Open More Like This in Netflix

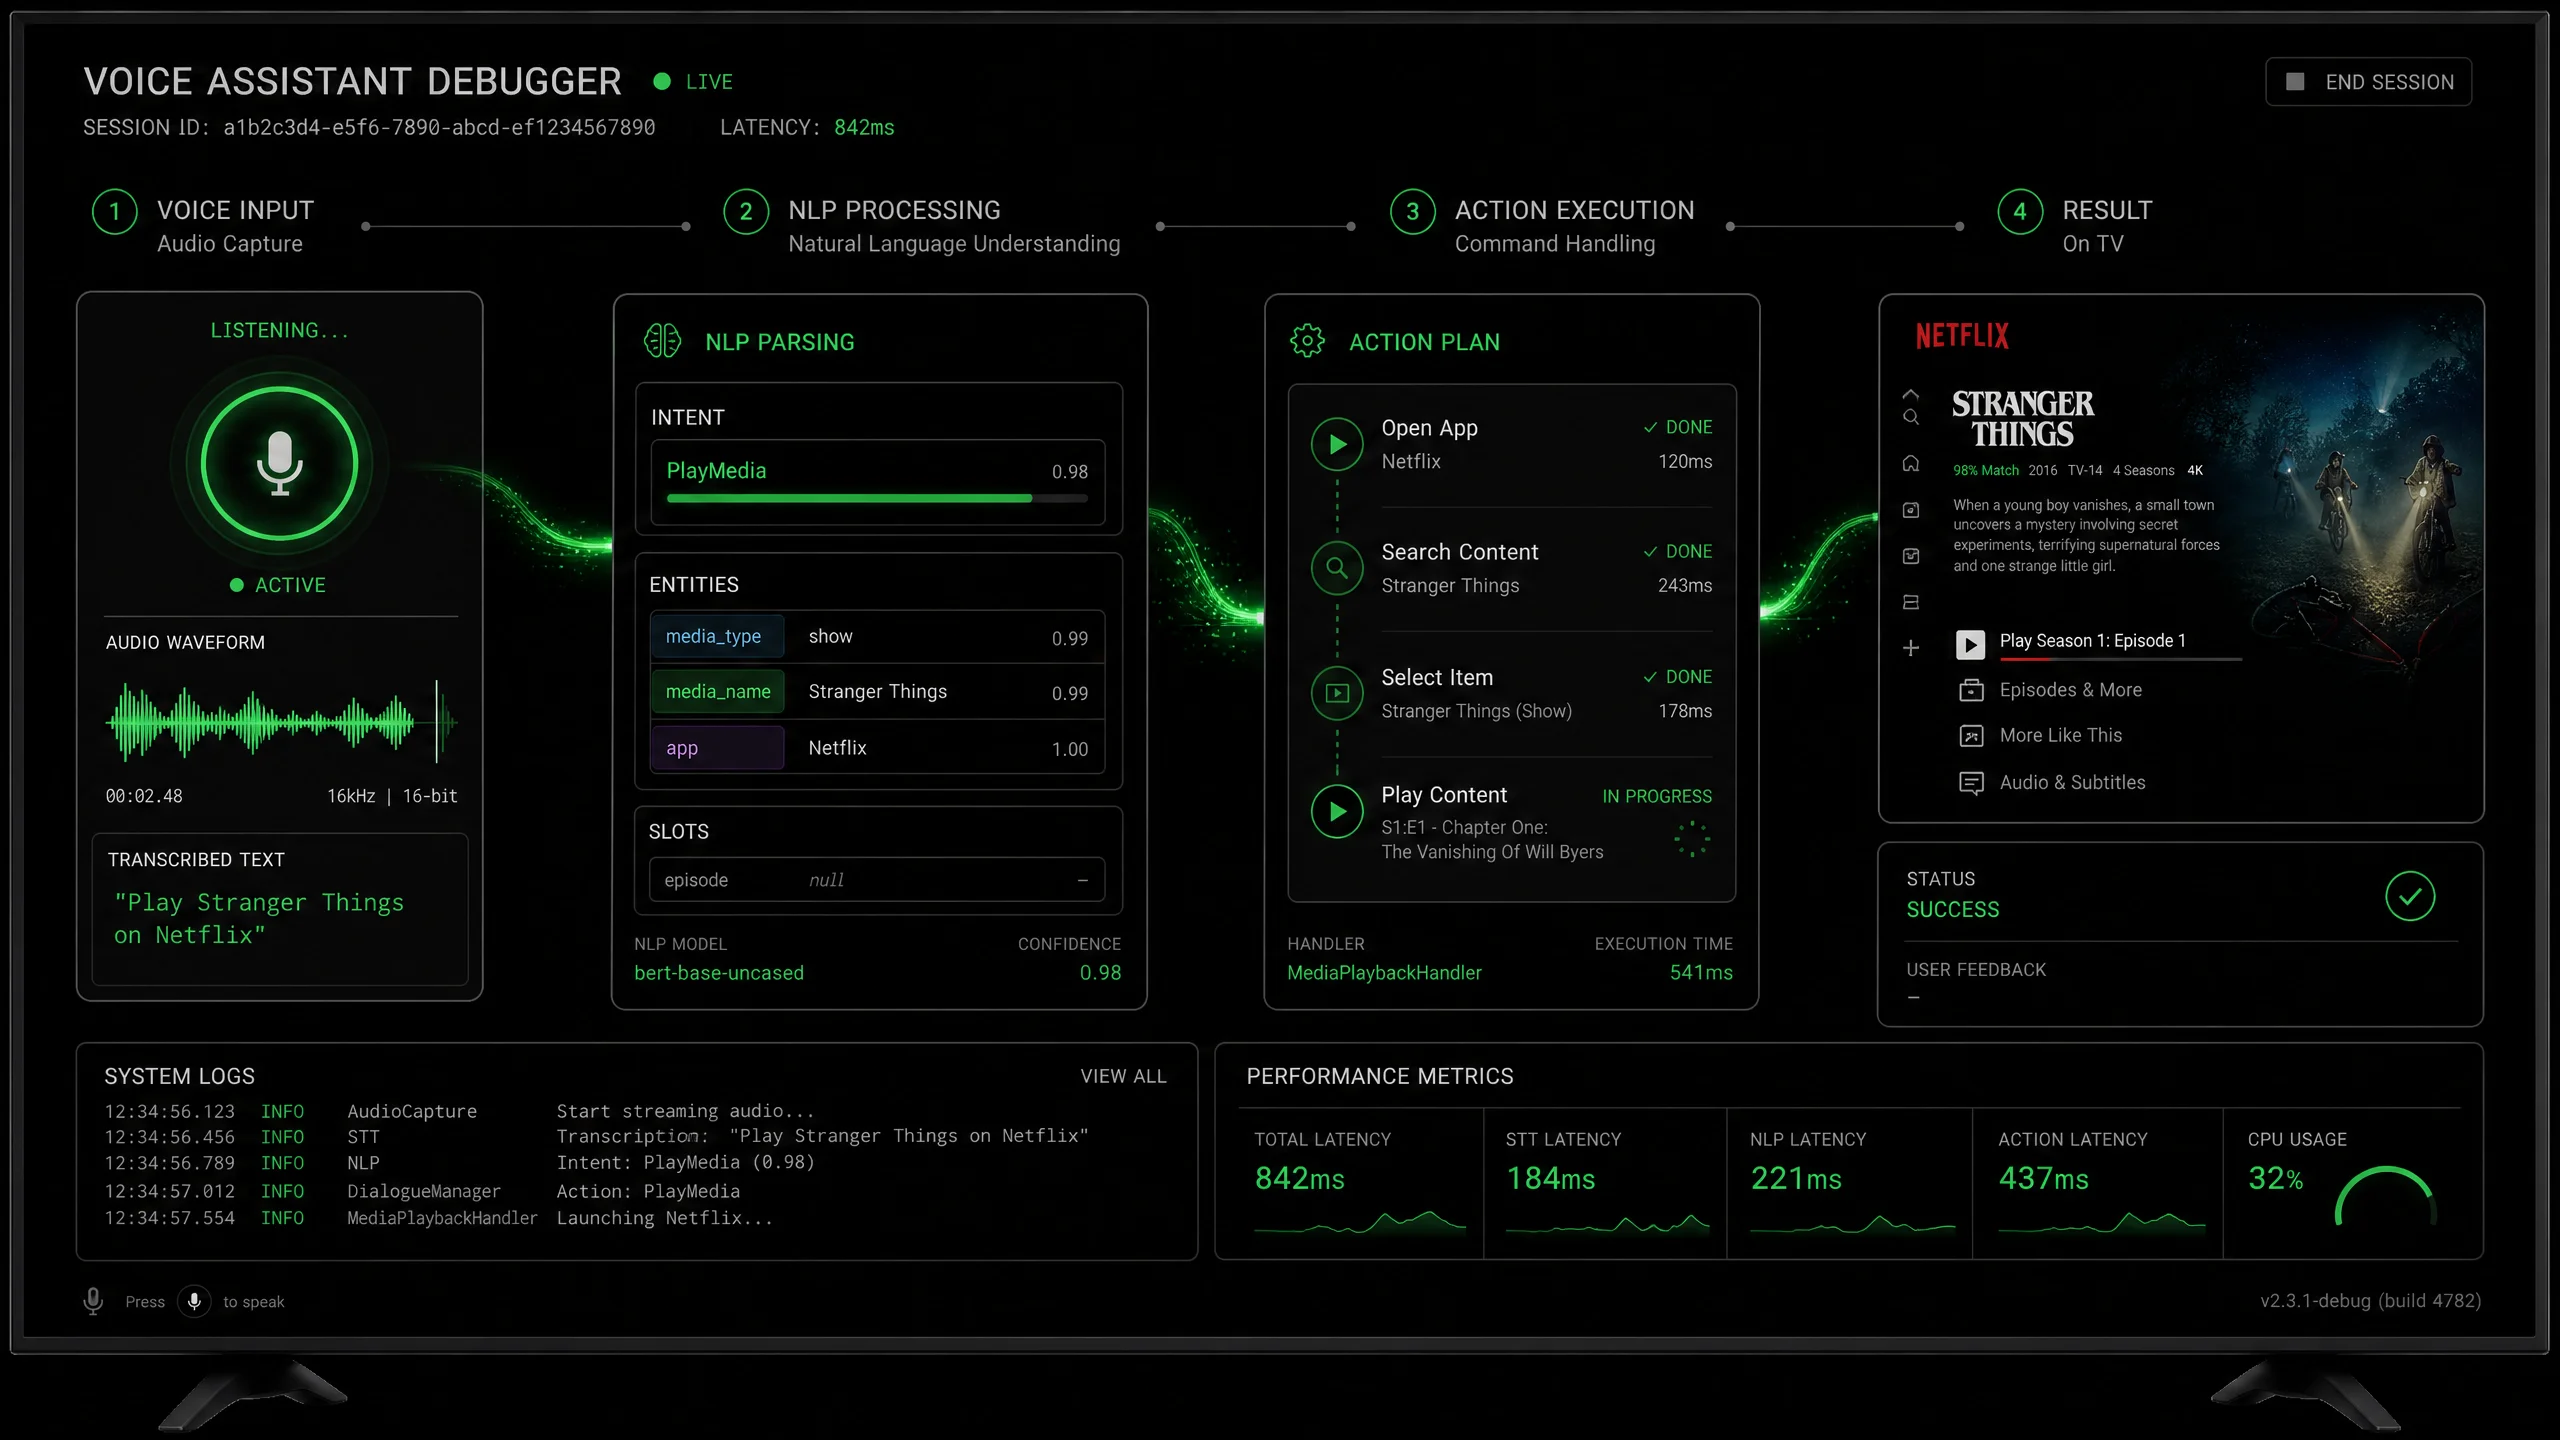[2040, 736]
